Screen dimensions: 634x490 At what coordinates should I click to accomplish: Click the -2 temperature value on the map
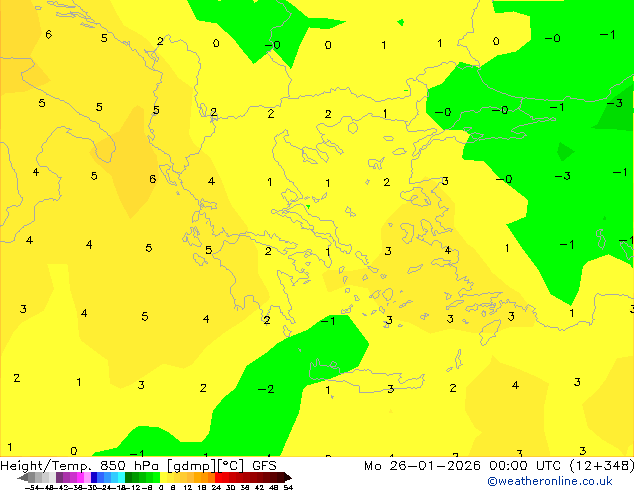pos(266,389)
